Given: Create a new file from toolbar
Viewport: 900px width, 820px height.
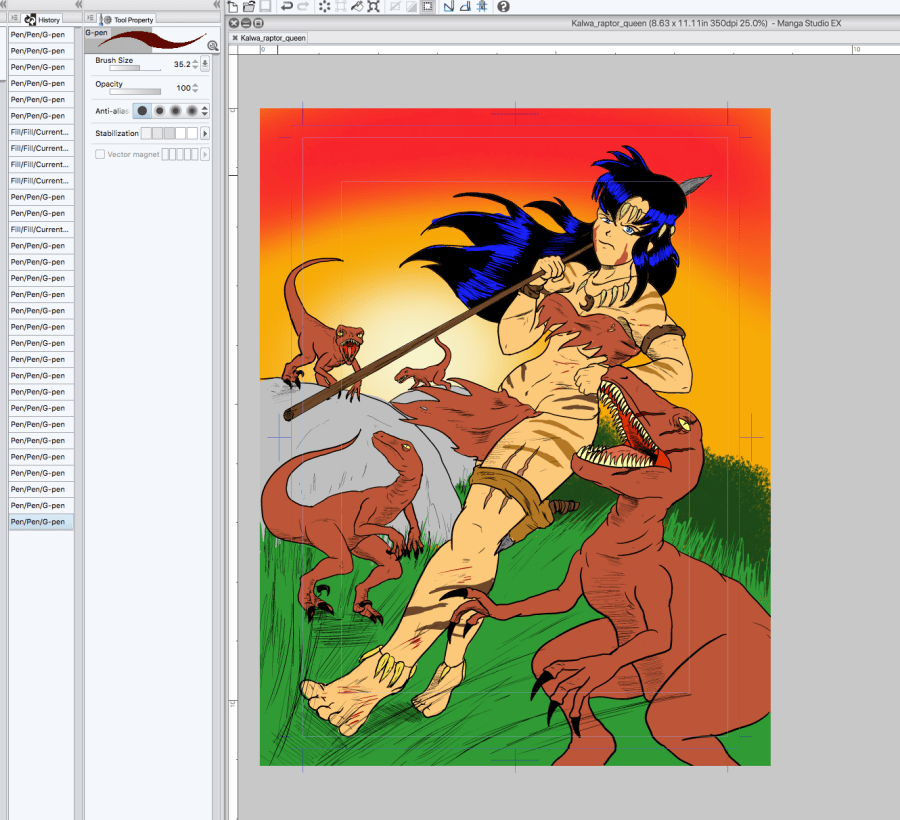Looking at the screenshot, I should (x=233, y=6).
